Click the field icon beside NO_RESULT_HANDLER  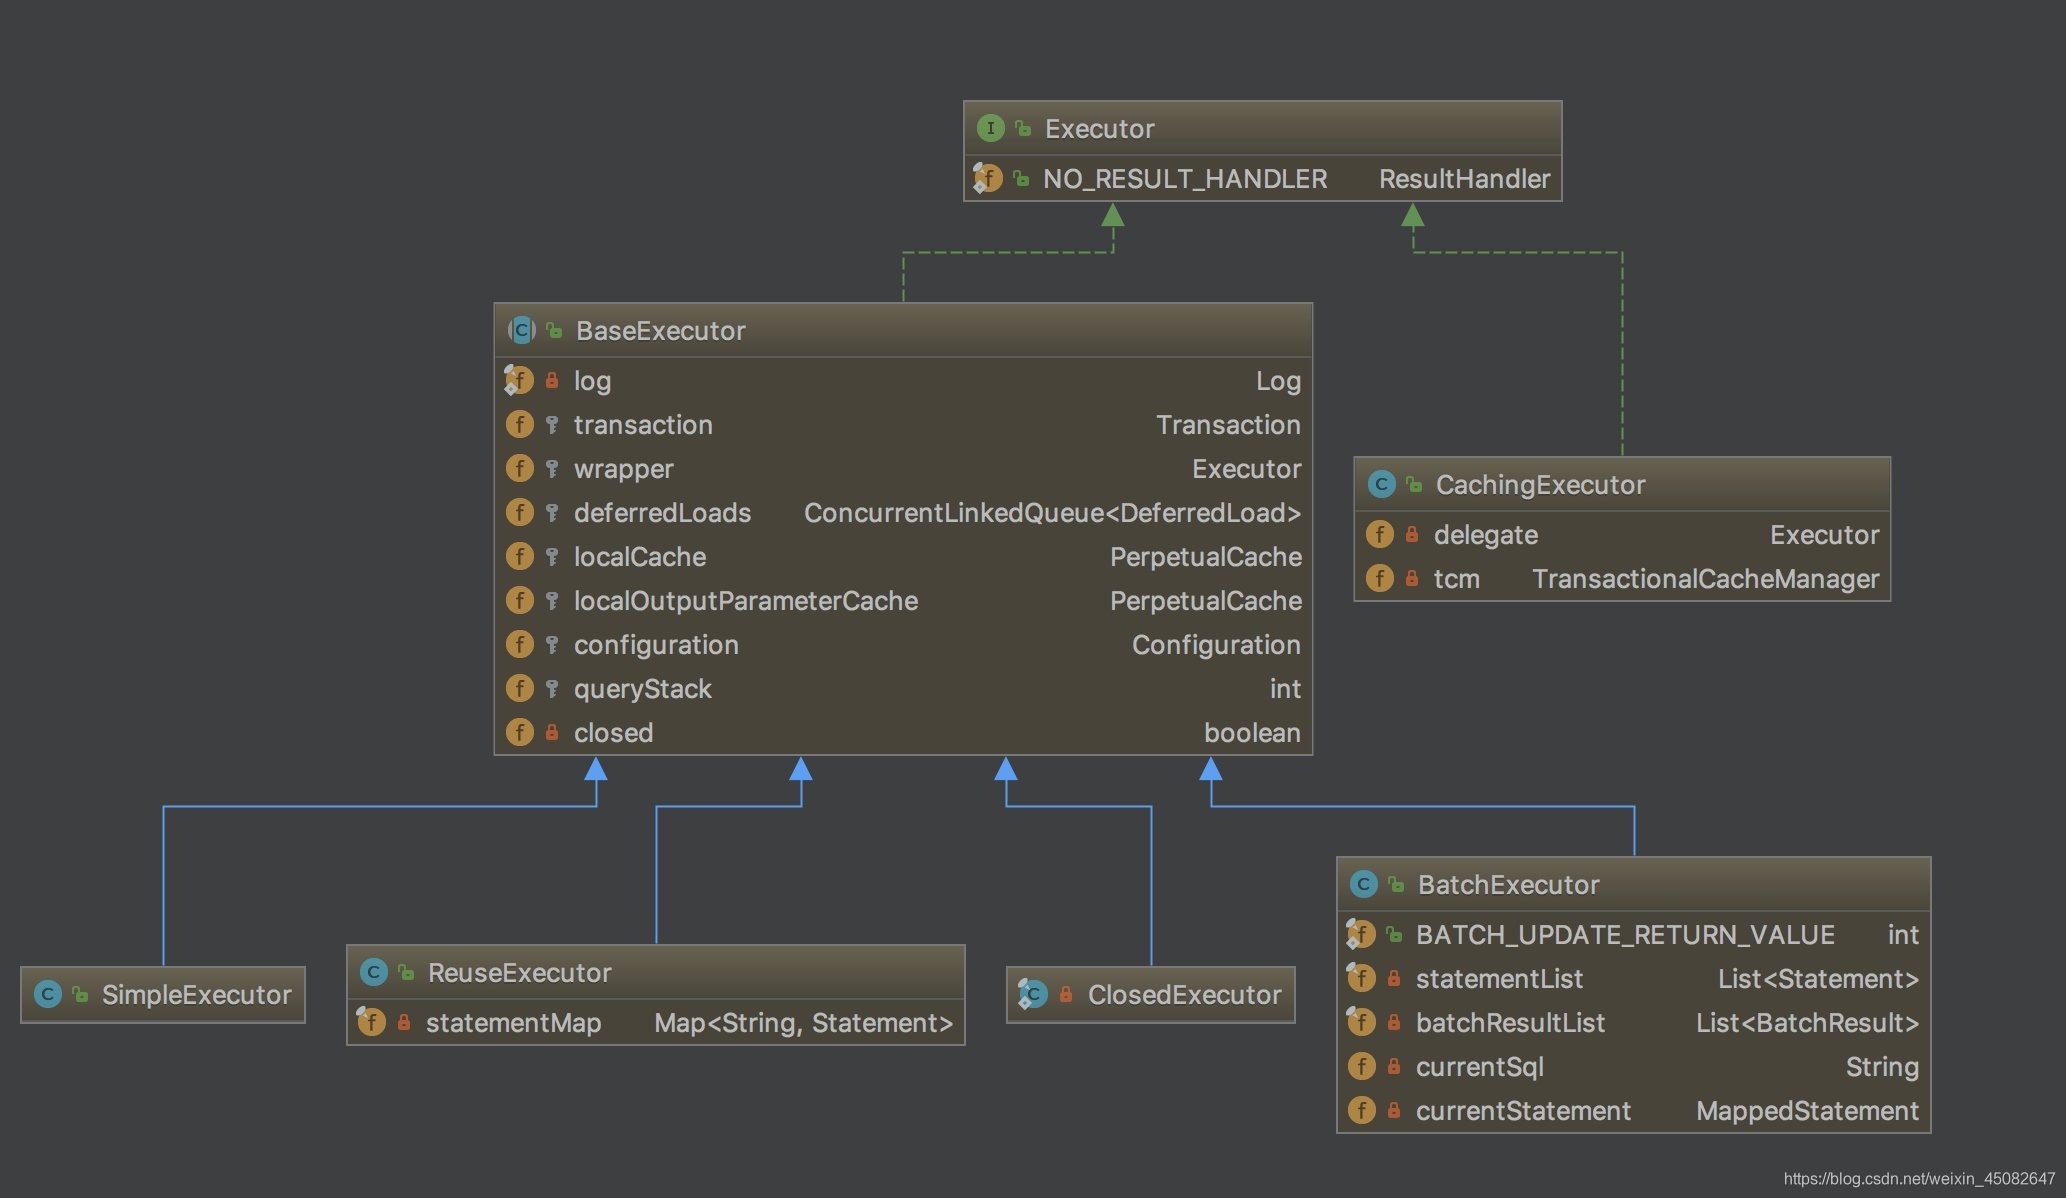point(988,178)
